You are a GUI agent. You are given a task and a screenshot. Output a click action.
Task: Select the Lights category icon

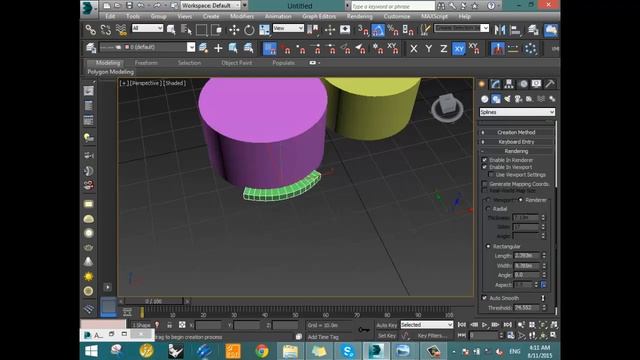[x=507, y=99]
